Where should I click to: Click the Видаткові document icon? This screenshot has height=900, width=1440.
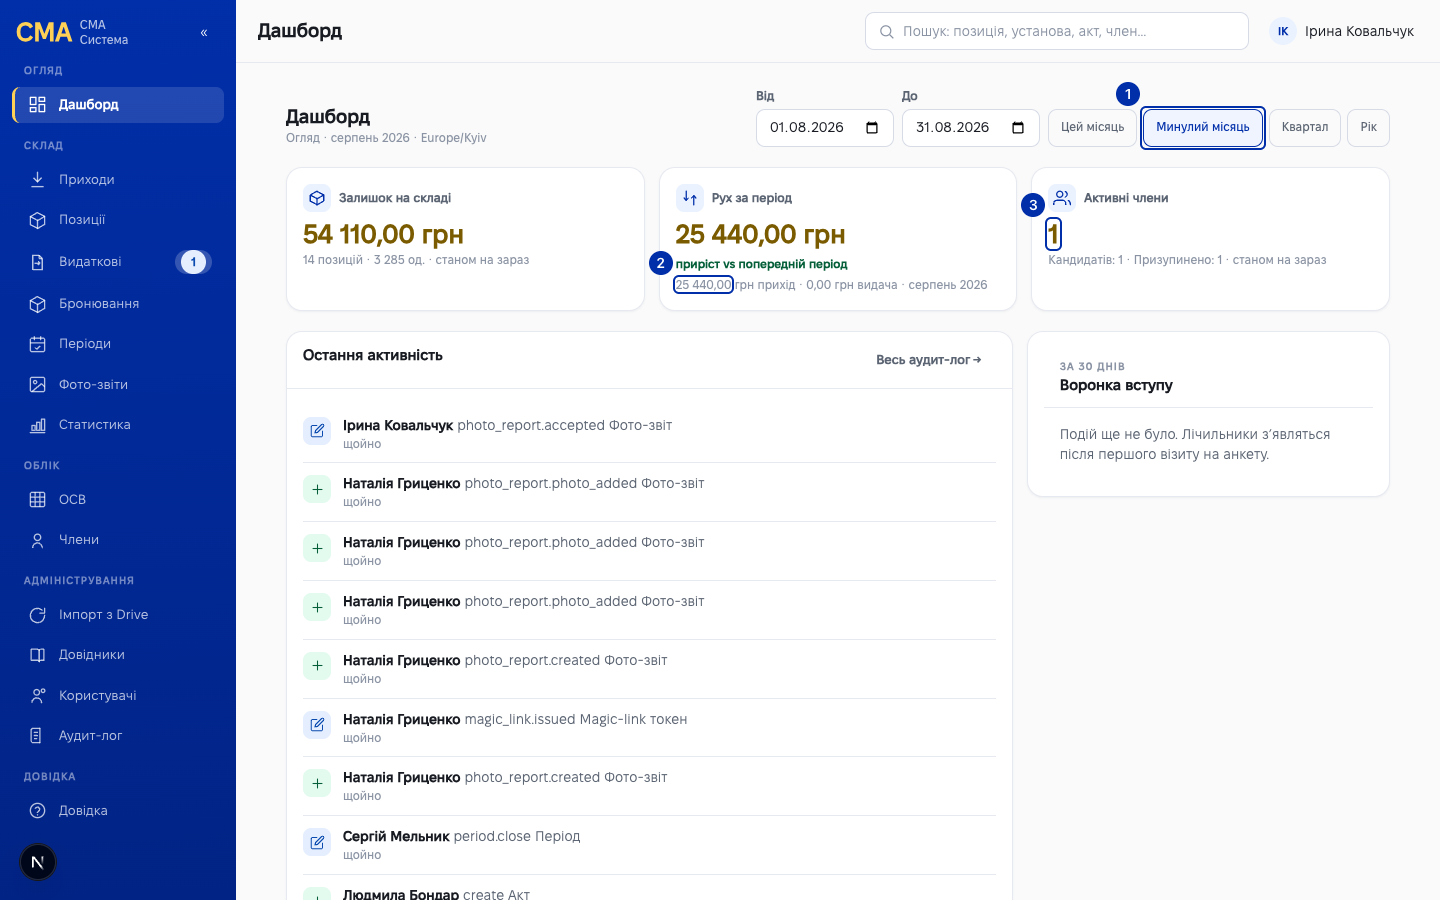pos(37,262)
